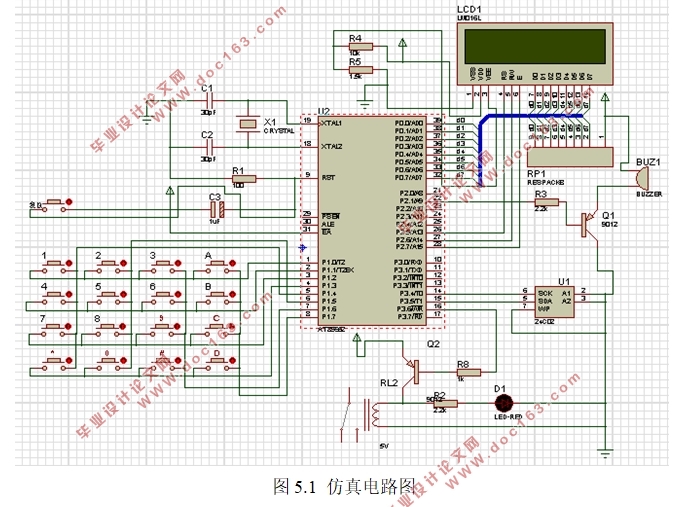Screen dimensions: 683x507
Task: Select the Q1 transistor symbol
Action: point(587,223)
